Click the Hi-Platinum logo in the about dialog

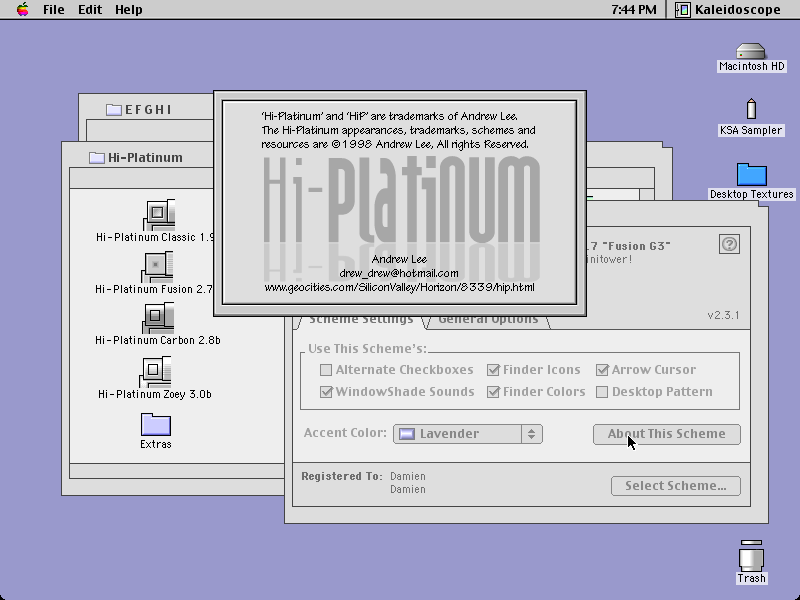(x=401, y=199)
